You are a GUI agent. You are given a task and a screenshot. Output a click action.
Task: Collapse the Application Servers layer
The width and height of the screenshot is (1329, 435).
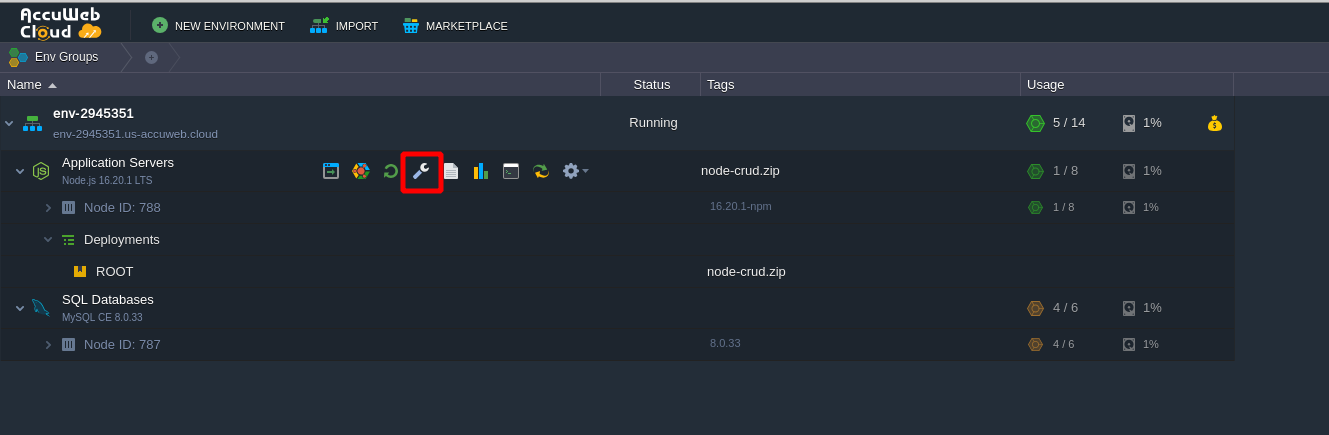tap(20, 171)
